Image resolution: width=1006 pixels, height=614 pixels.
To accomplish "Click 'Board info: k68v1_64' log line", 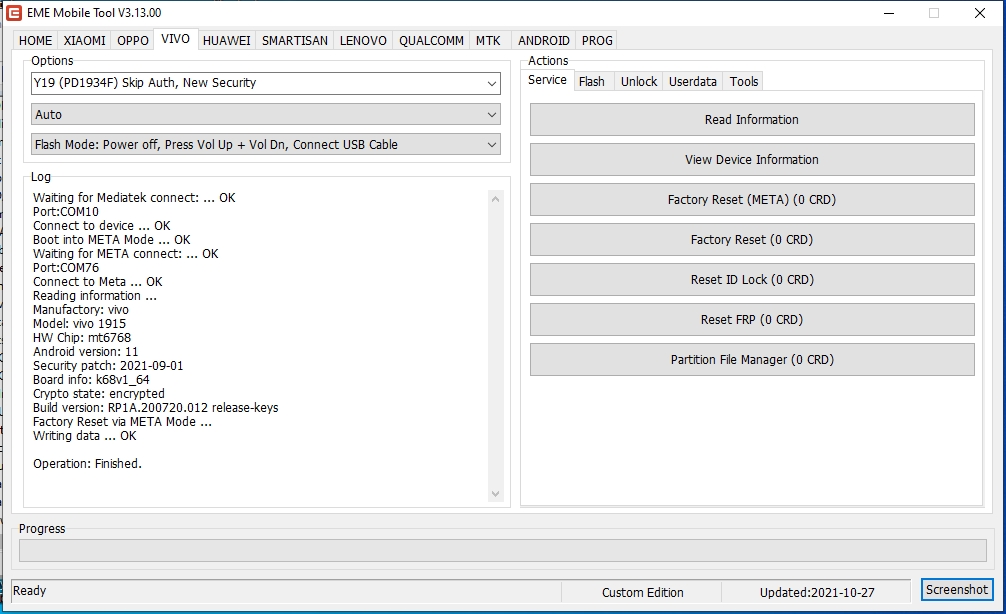I will (x=91, y=380).
